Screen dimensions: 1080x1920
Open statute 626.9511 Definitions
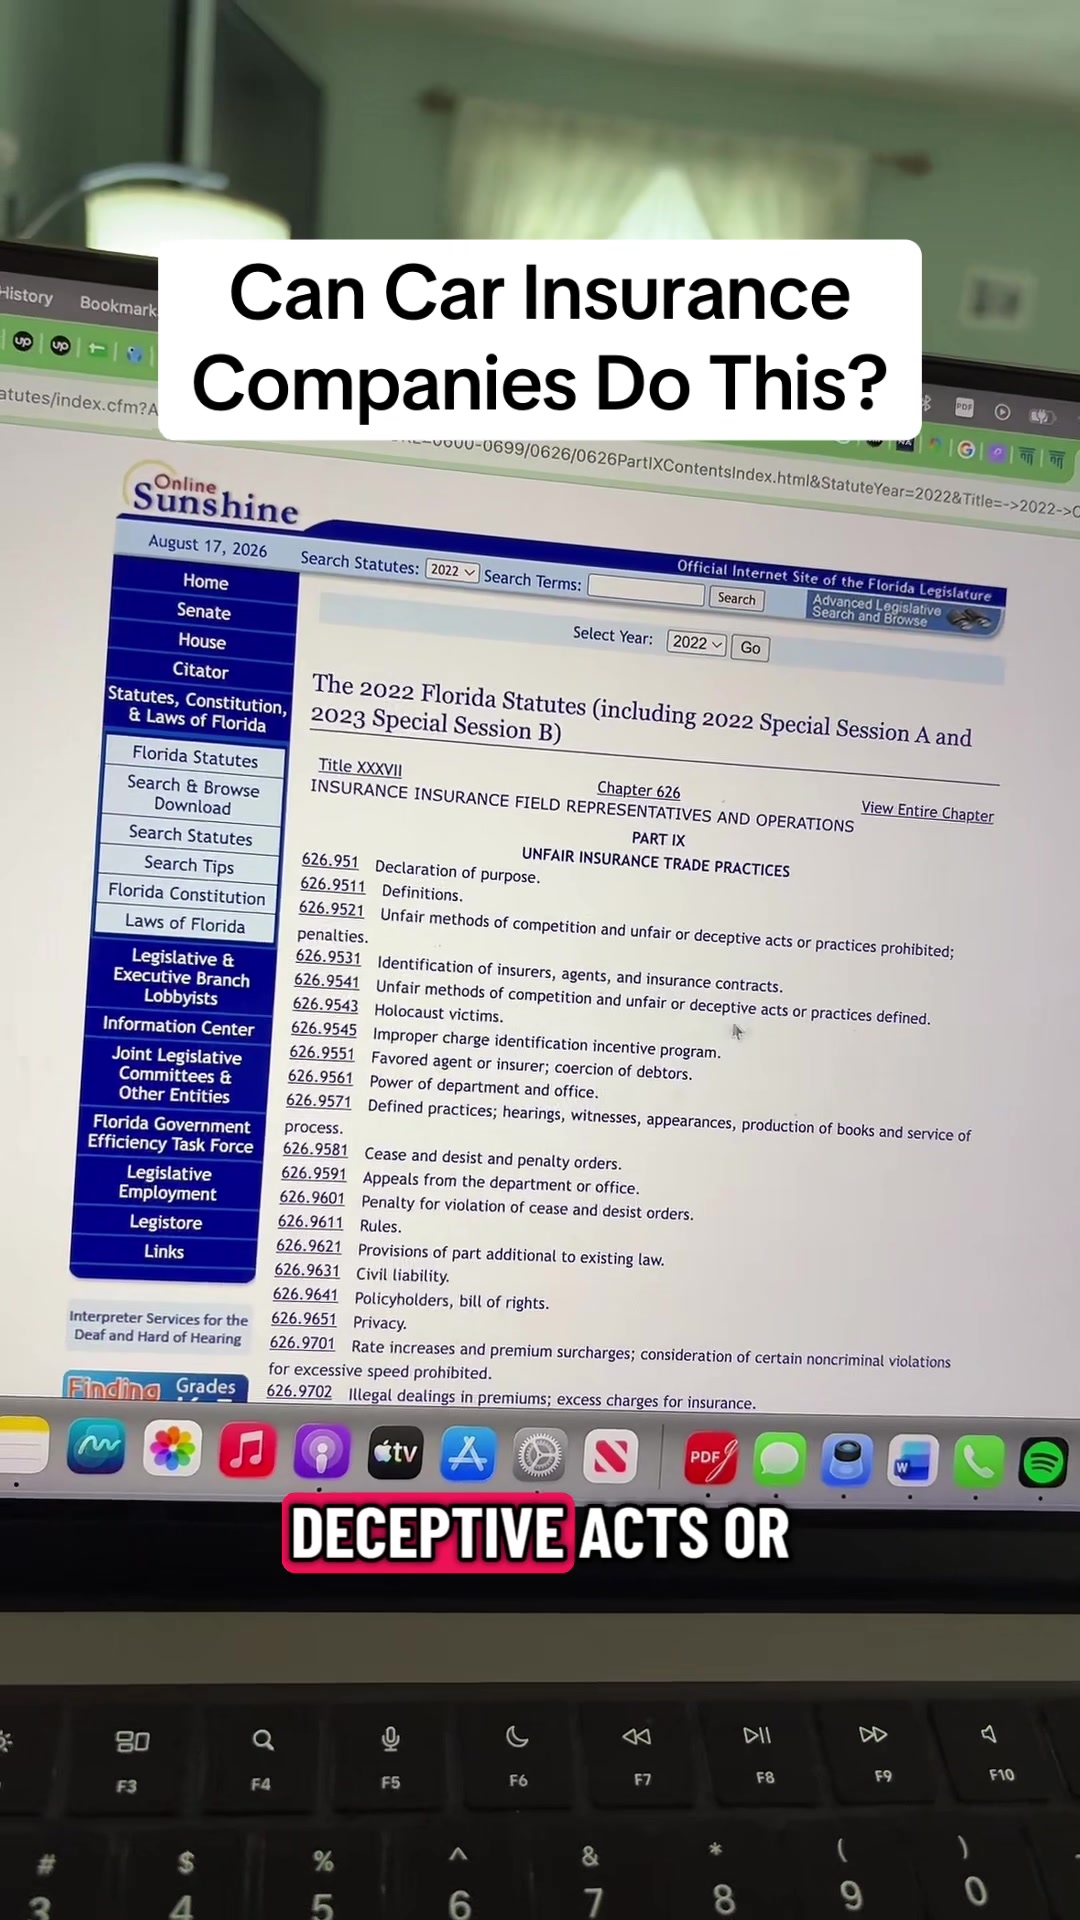pos(333,884)
